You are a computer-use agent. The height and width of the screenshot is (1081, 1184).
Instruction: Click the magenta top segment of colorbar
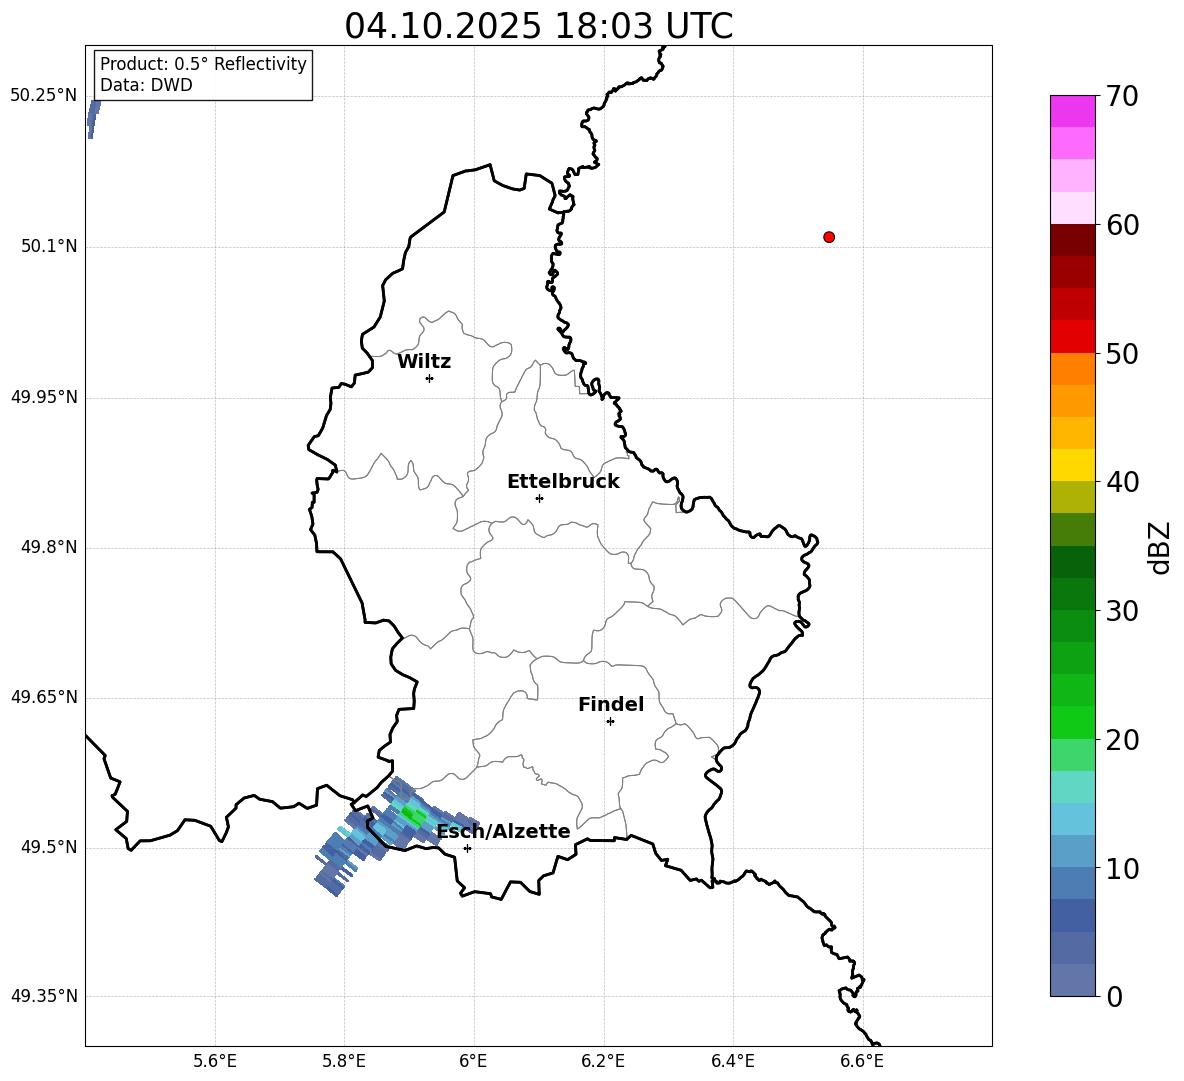(x=1072, y=111)
